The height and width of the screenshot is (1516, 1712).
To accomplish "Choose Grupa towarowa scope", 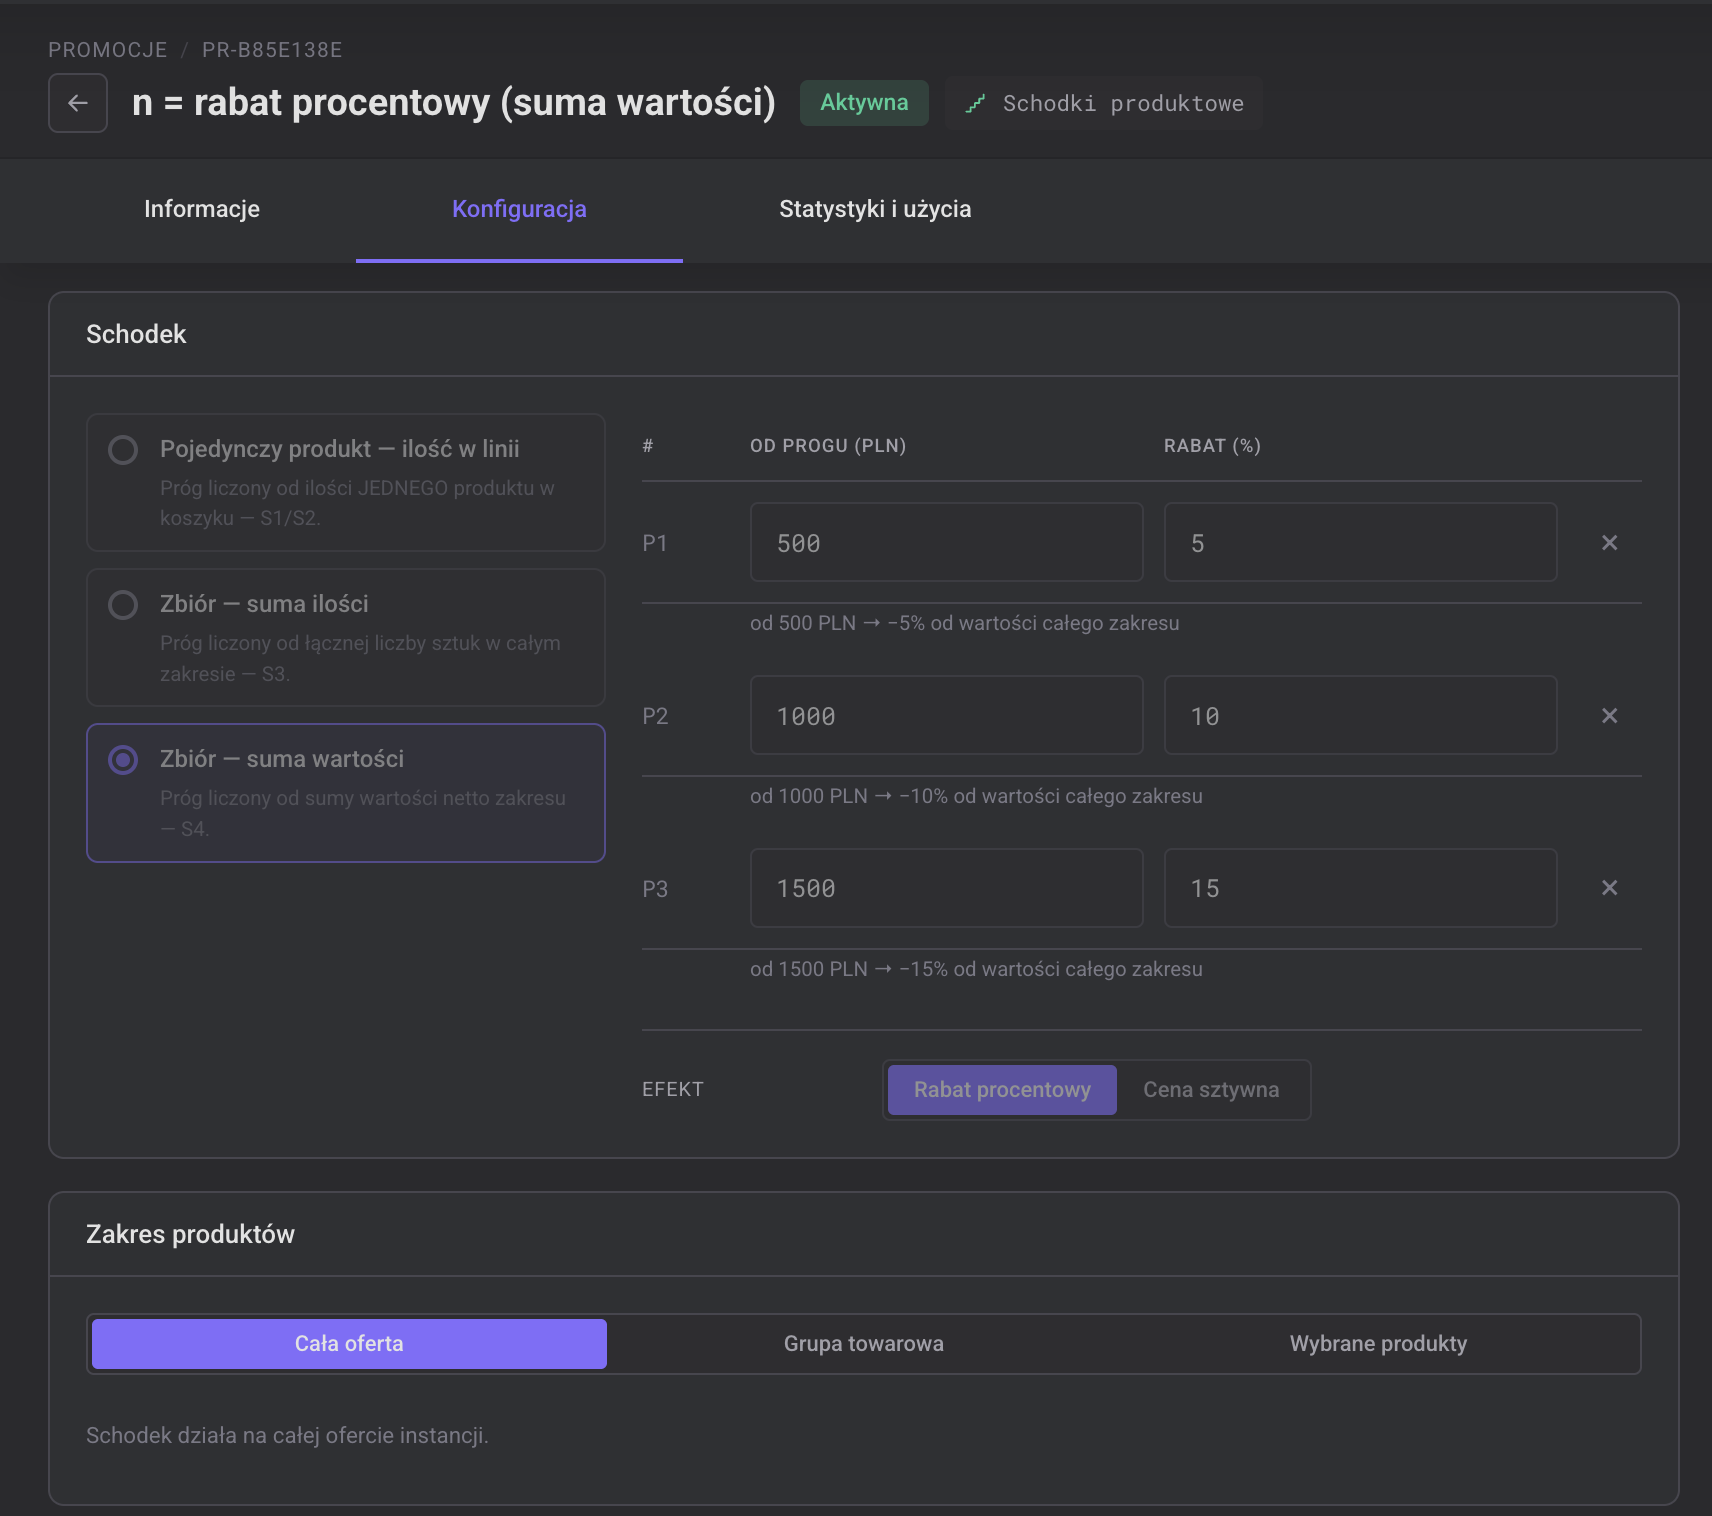I will point(864,1343).
